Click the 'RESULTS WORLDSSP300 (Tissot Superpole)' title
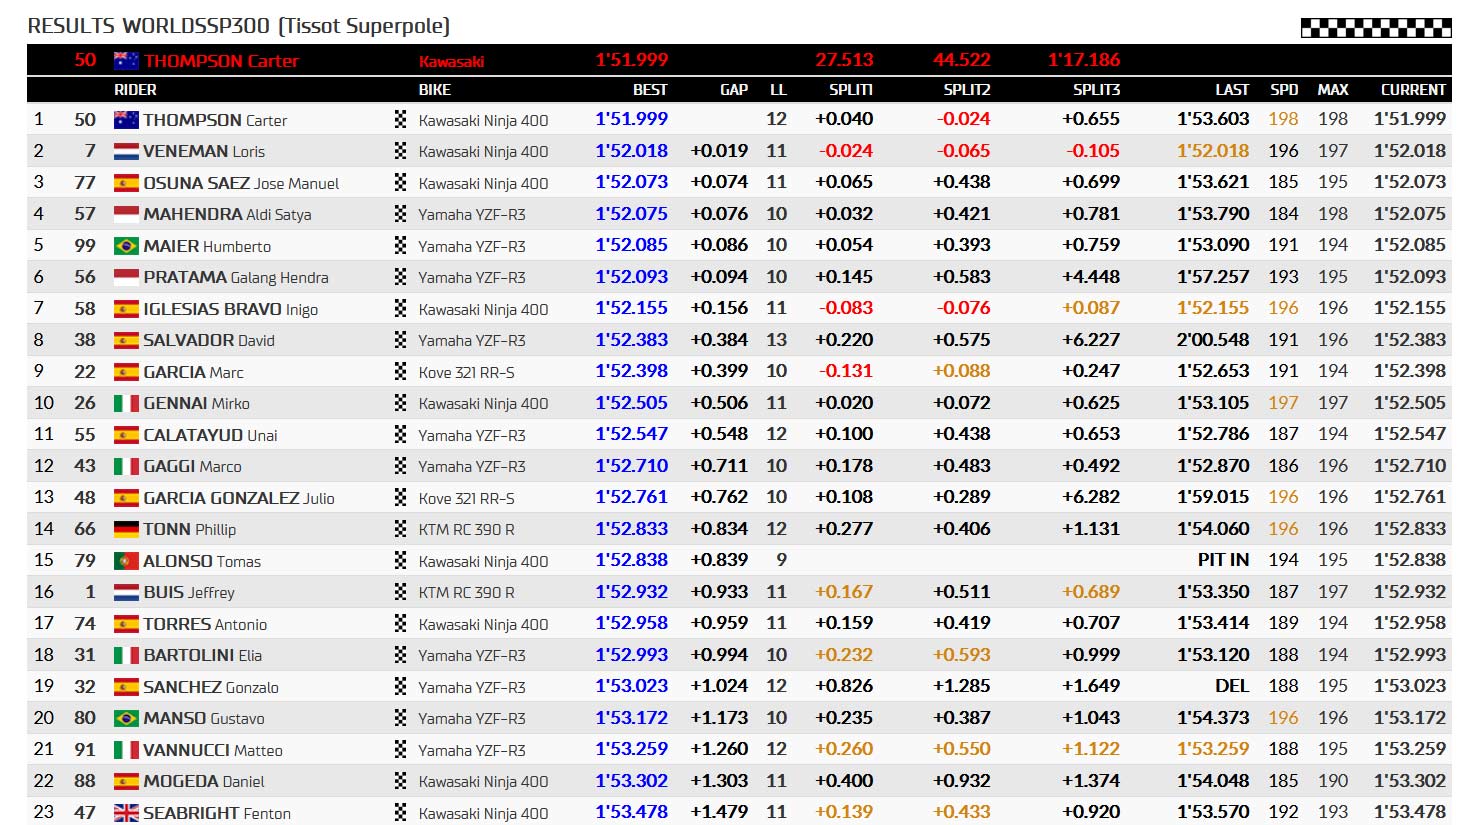 239,26
